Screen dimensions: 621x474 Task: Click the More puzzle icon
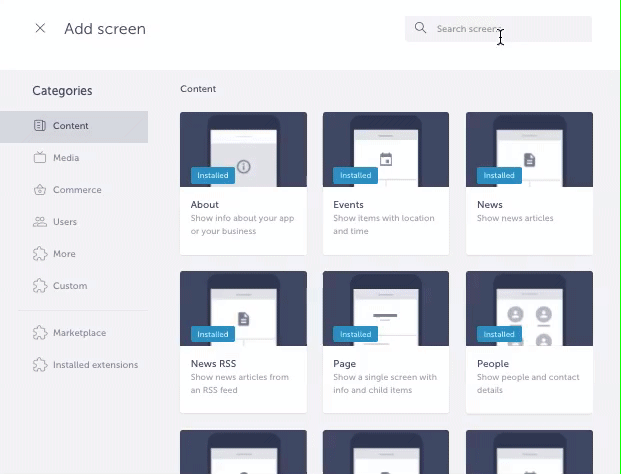(x=40, y=254)
